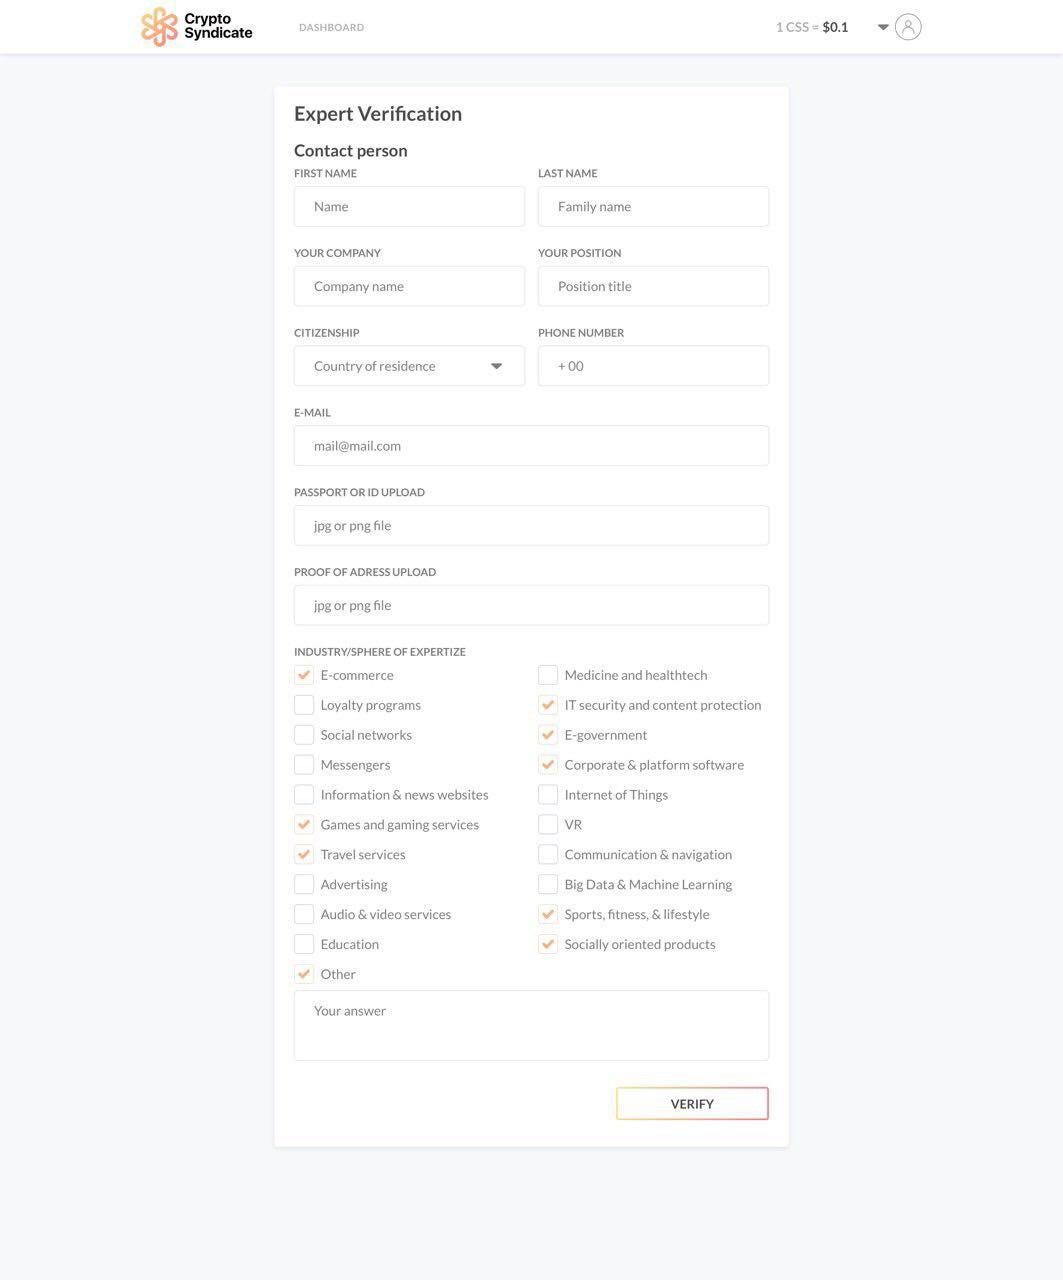Focus the Your answer text area
This screenshot has width=1063, height=1280.
click(531, 1026)
